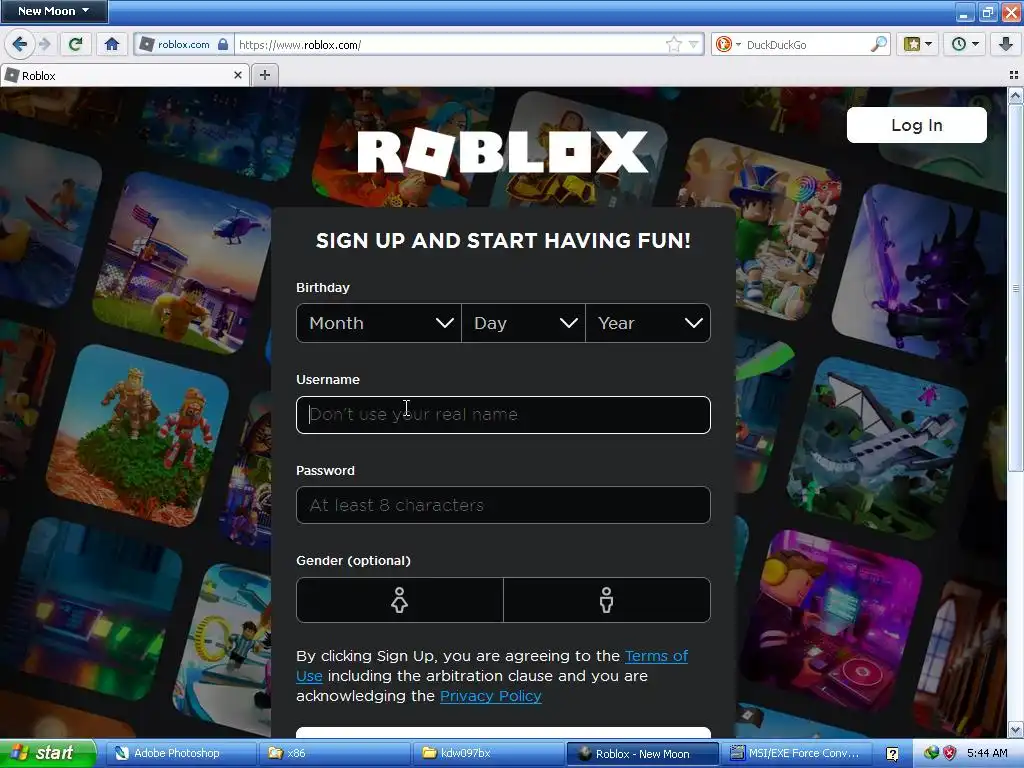Open the downloads arrow button
Viewport: 1024px width, 768px height.
[x=1005, y=44]
